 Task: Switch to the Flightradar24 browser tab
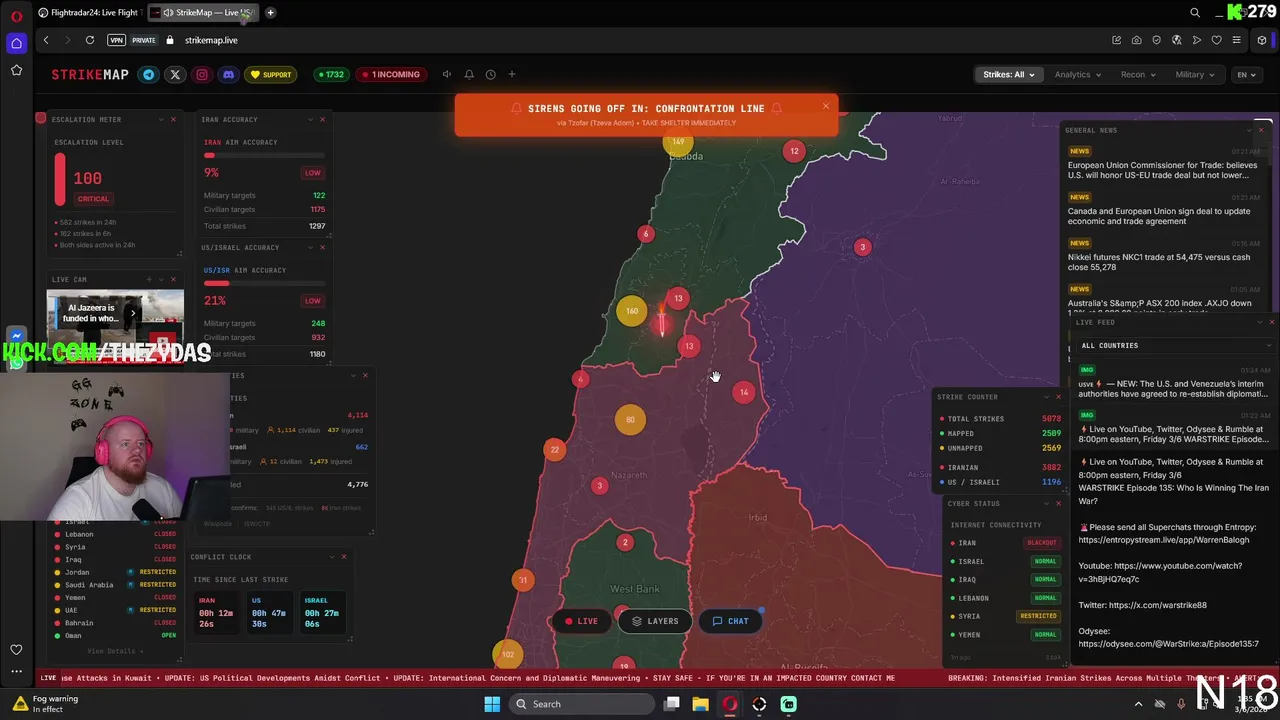[x=88, y=13]
